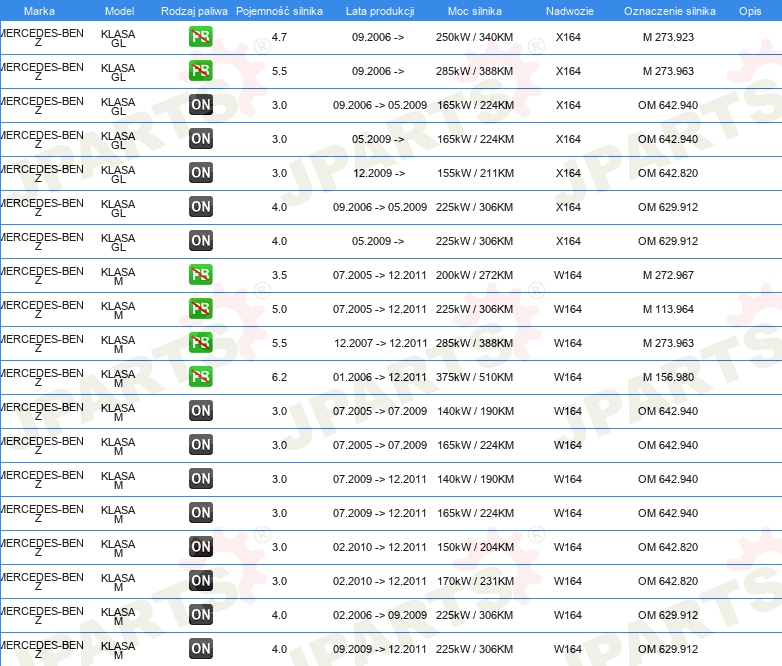Click production date 12.2009 ->
The height and width of the screenshot is (666, 782).
379,173
